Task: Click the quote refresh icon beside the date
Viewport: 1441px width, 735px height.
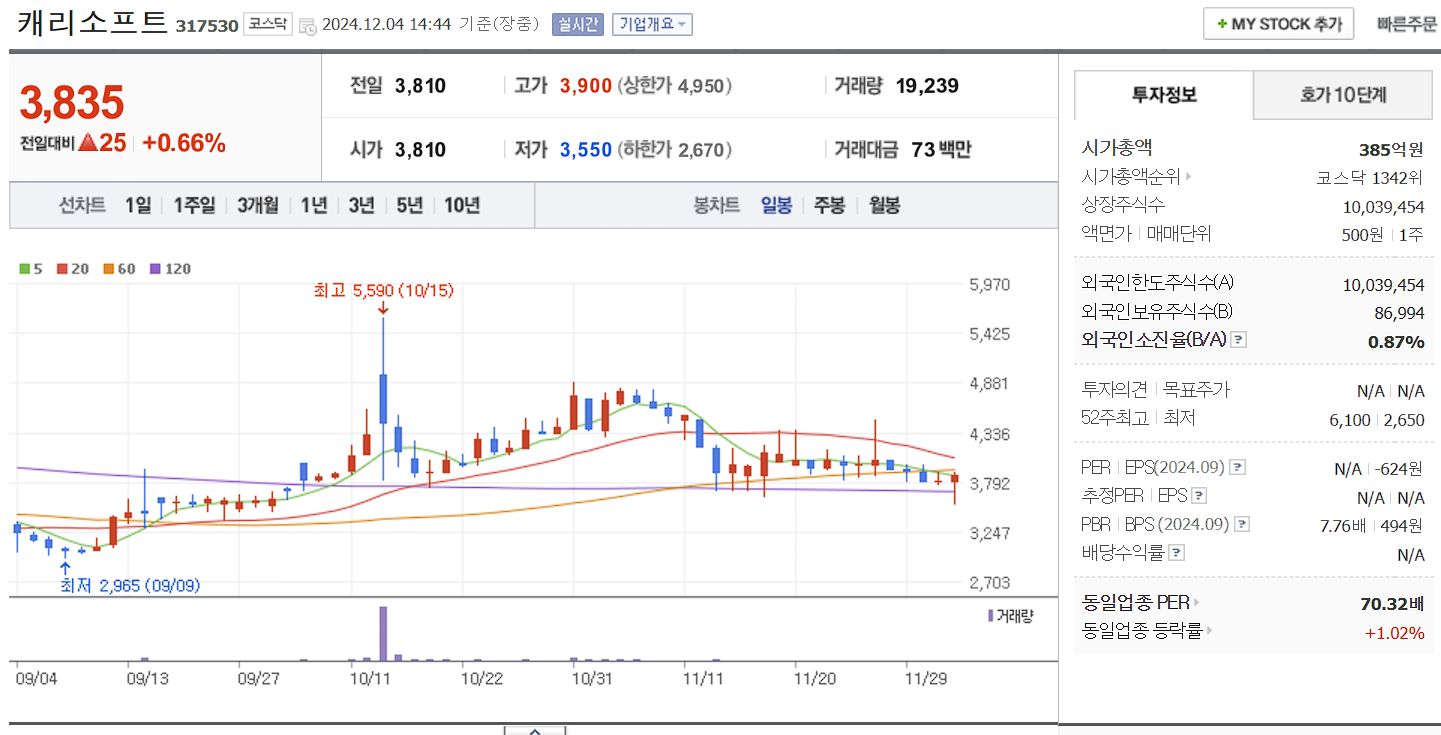Action: pos(308,26)
